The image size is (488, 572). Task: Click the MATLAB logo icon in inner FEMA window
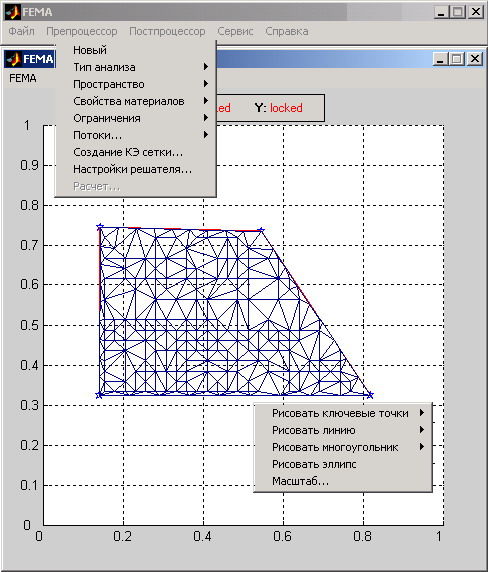pos(13,59)
